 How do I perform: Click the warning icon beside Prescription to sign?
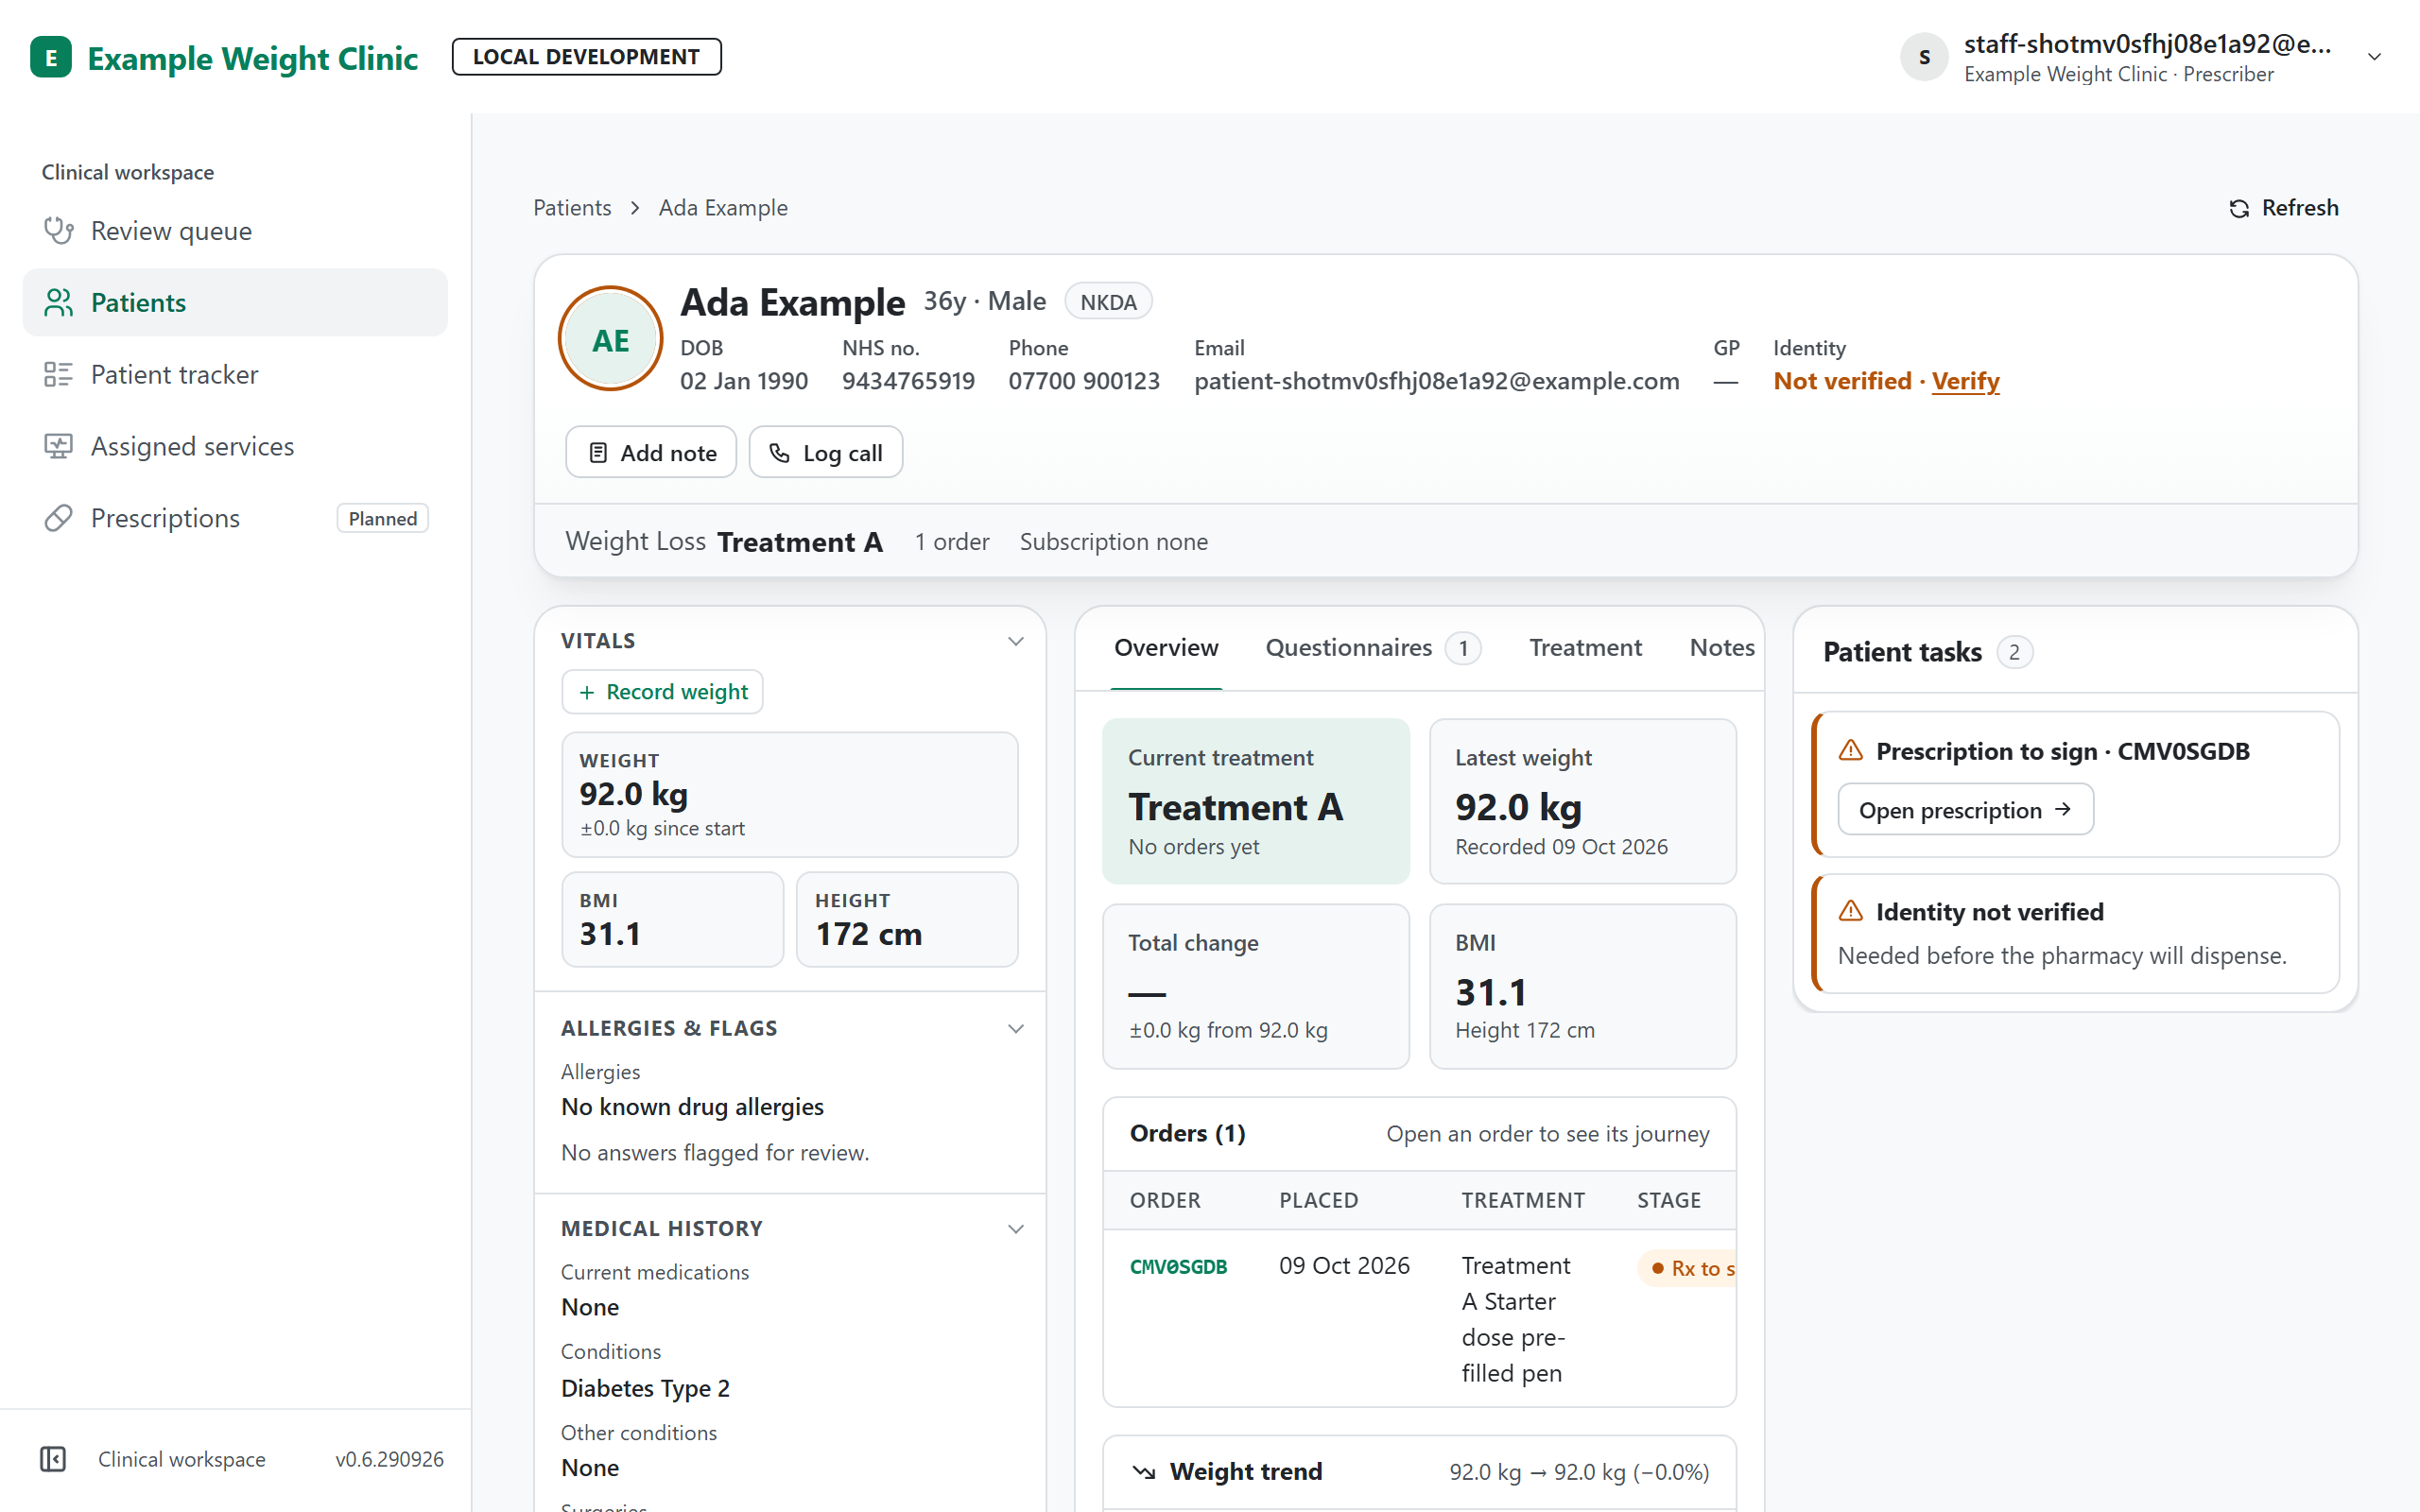pos(1851,750)
